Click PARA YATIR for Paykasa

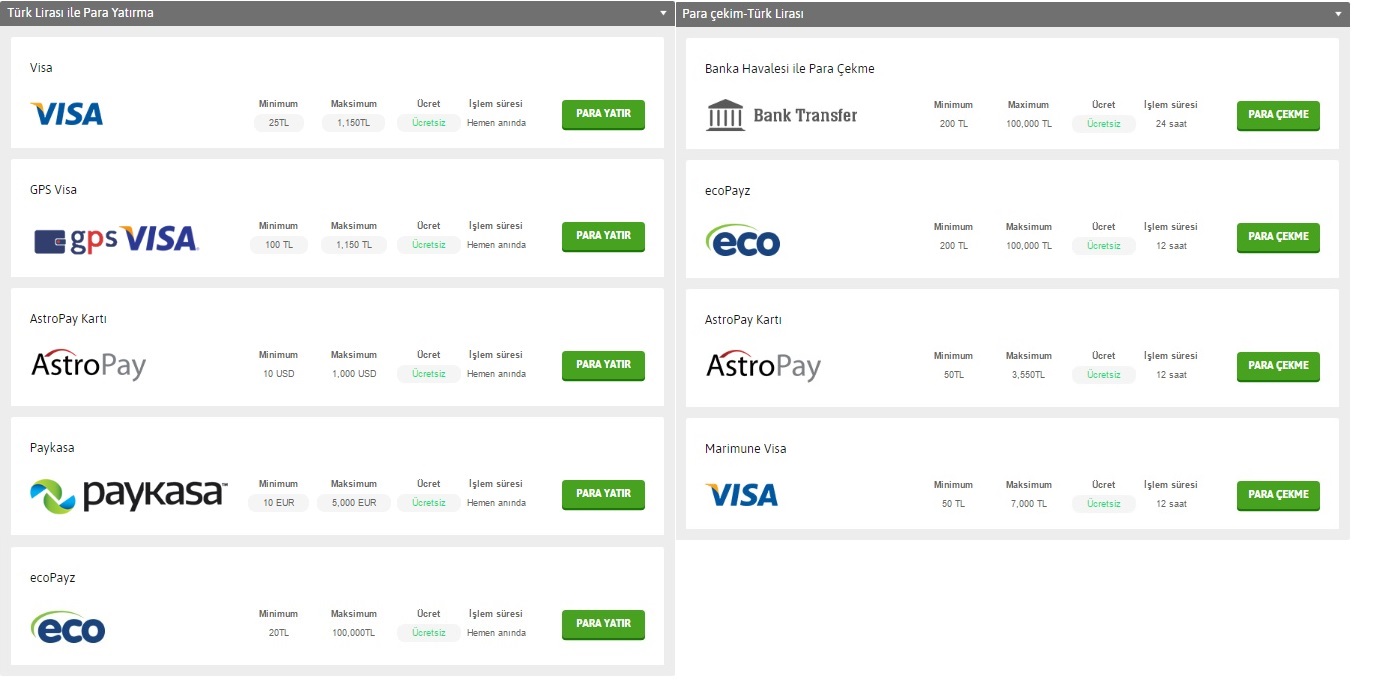click(603, 494)
